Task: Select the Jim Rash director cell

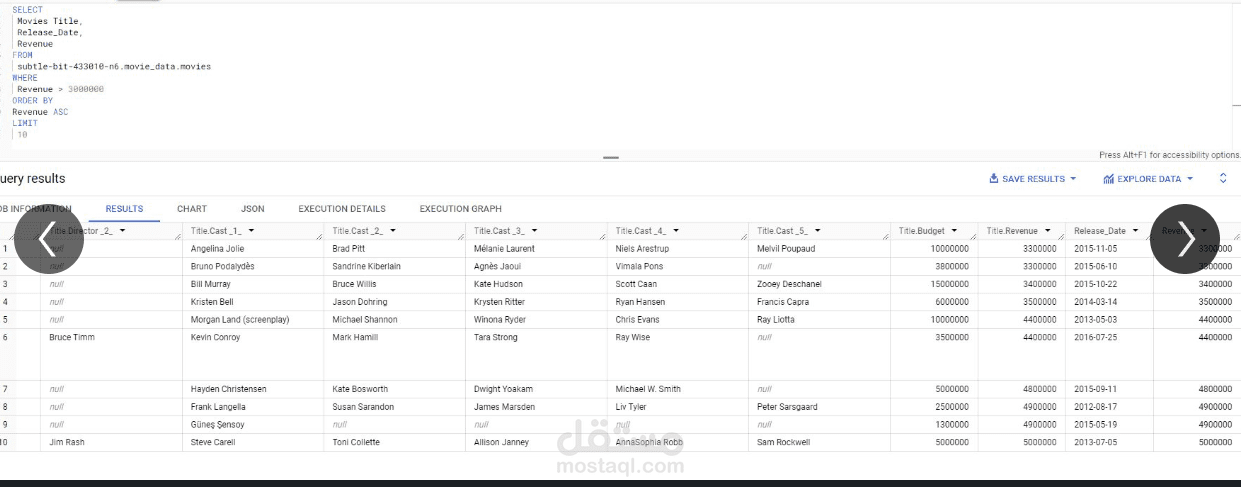Action: click(x=67, y=442)
